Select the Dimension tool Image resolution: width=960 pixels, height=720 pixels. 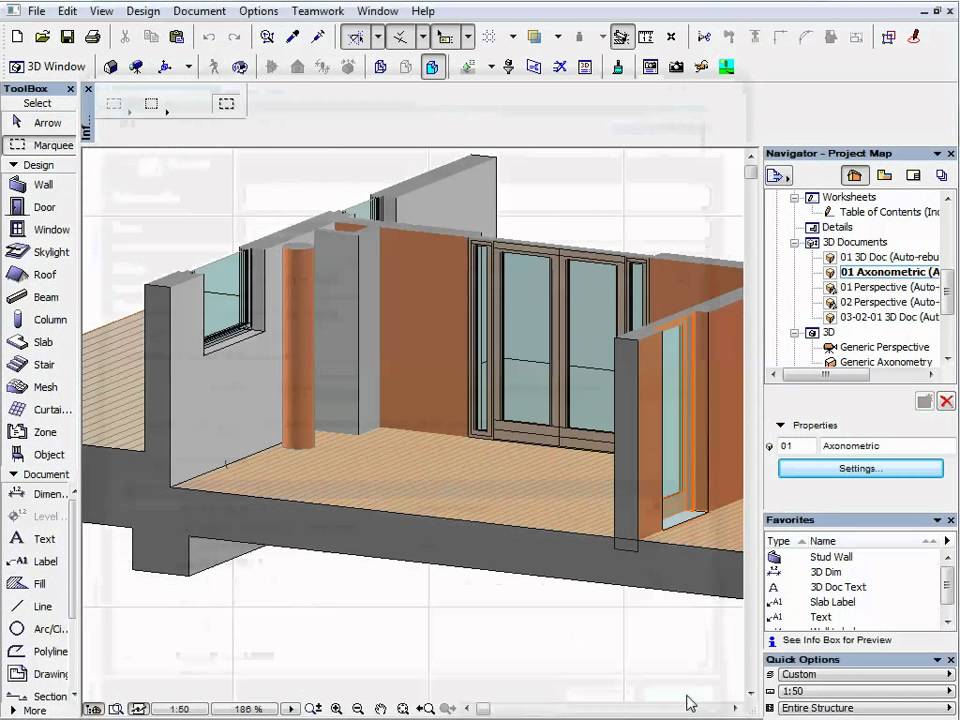click(37, 493)
